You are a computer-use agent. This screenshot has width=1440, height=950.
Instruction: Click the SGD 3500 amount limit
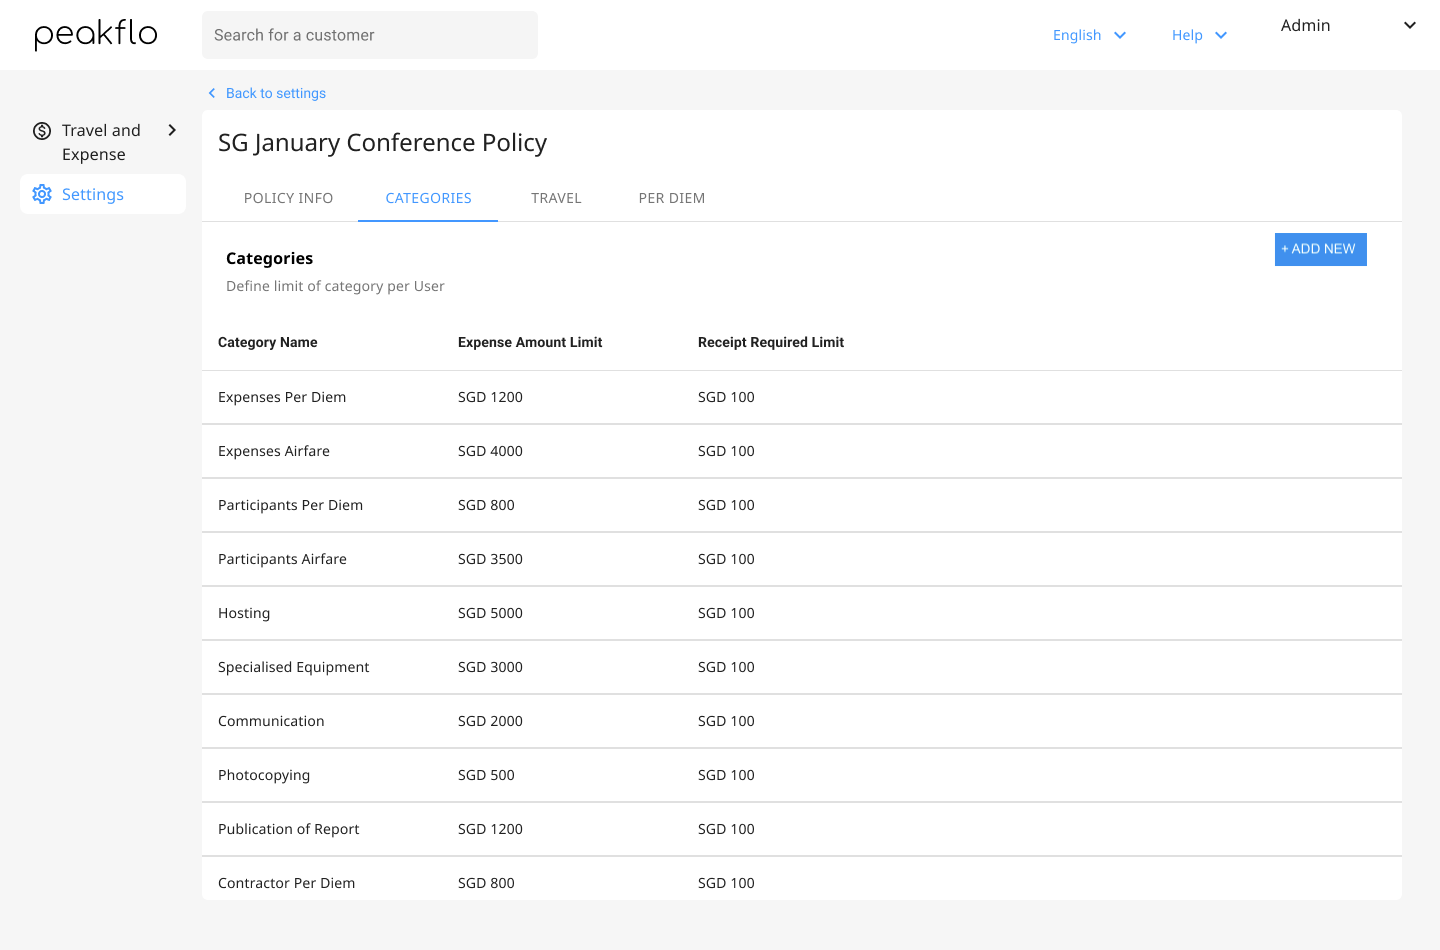[490, 559]
